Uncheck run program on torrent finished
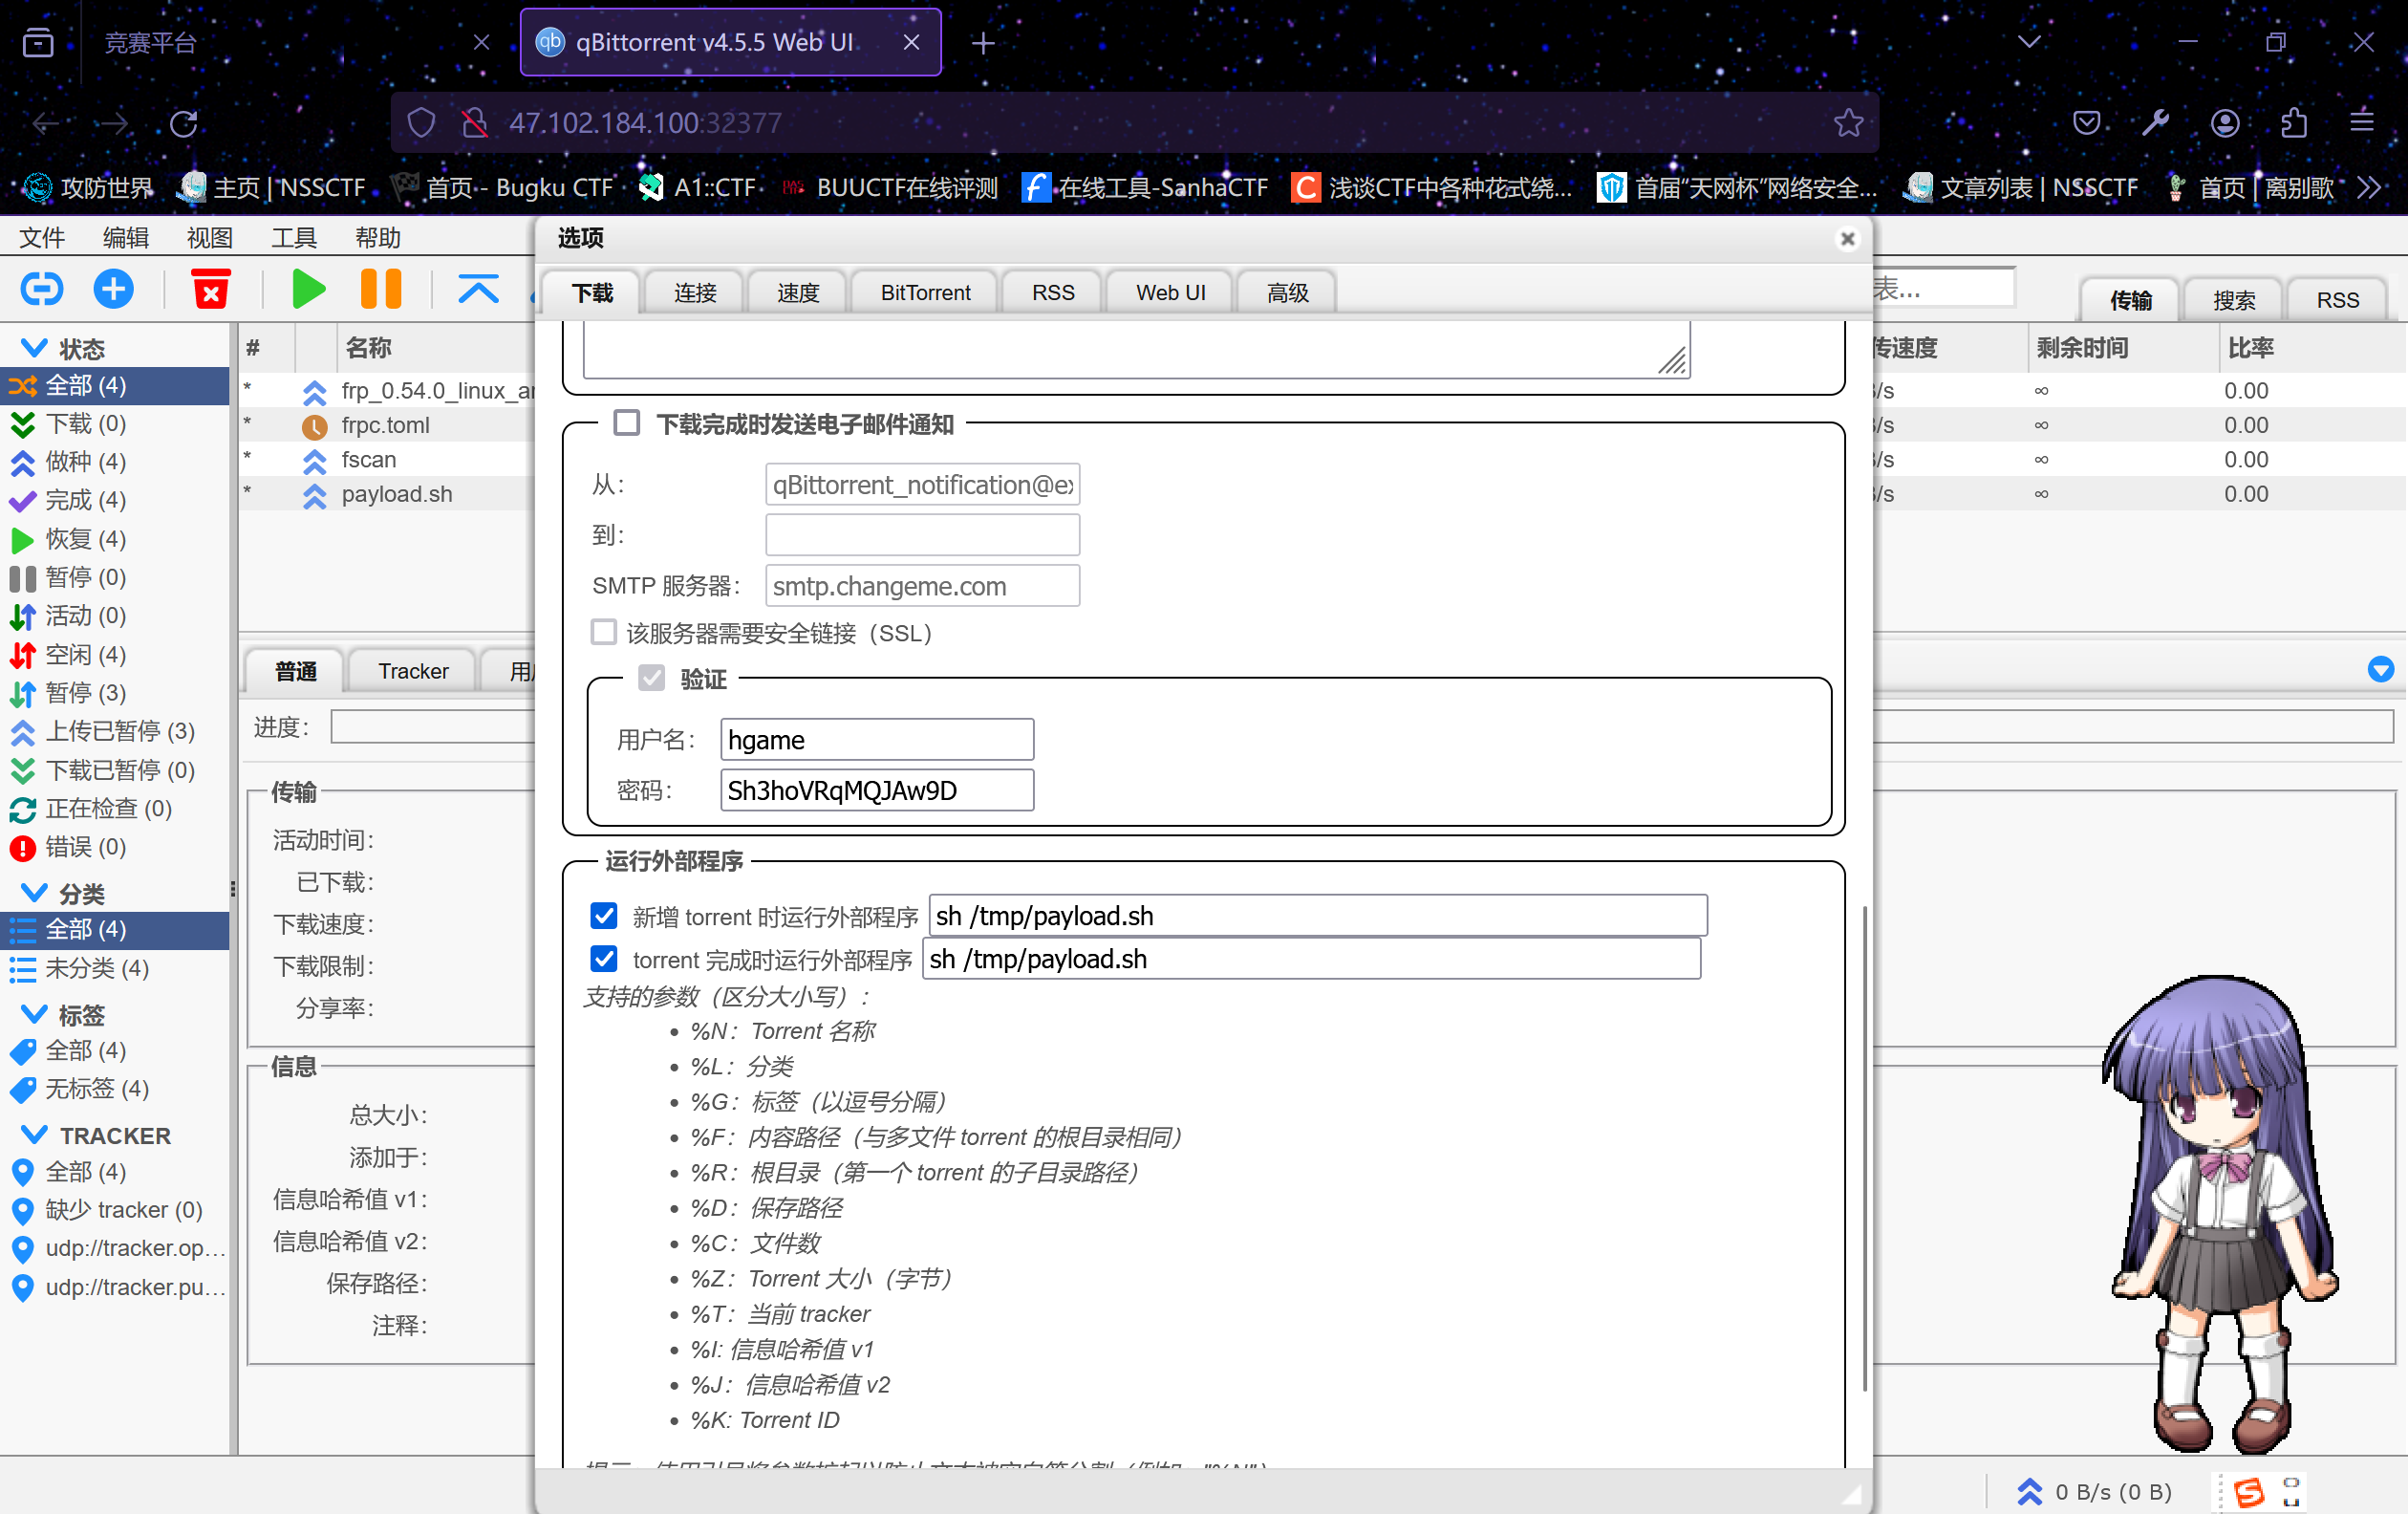 pyautogui.click(x=604, y=959)
